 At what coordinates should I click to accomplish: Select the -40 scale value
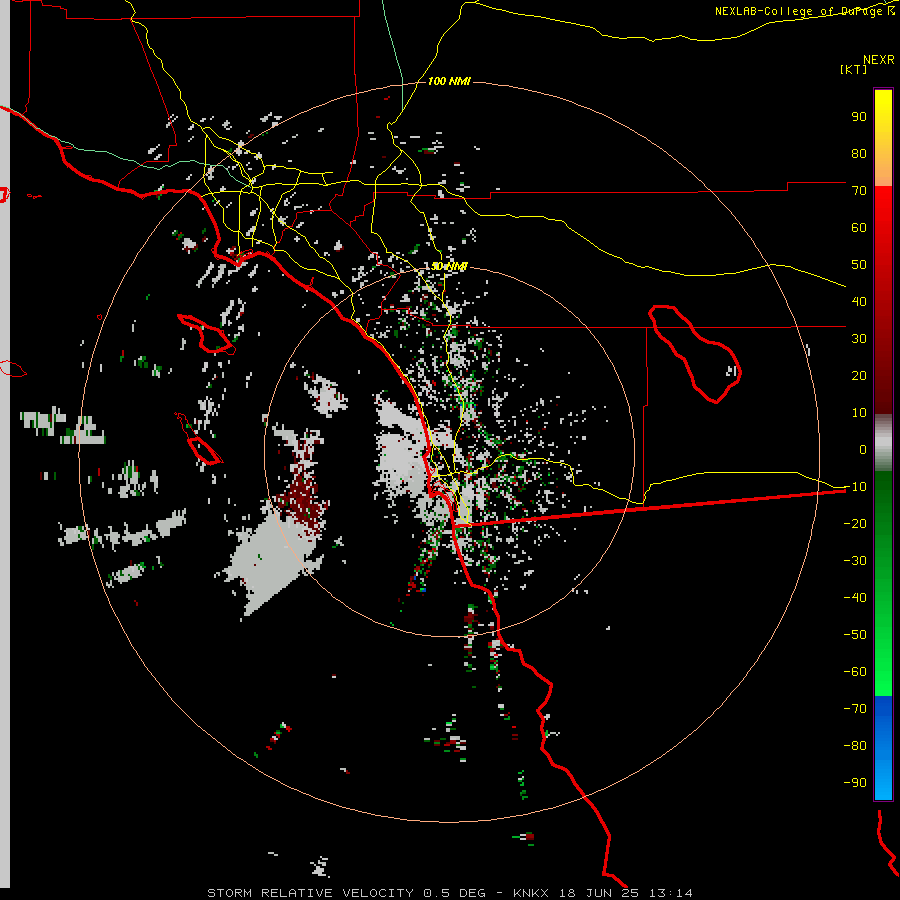pos(855,598)
